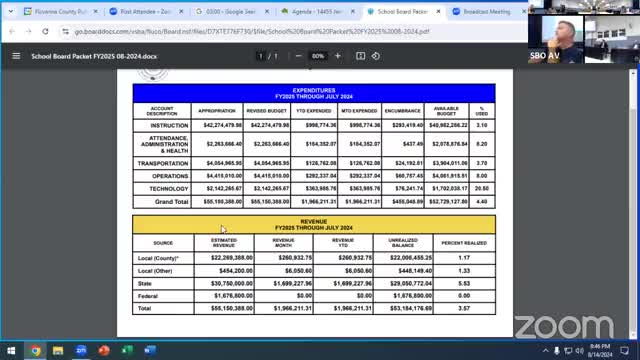The width and height of the screenshot is (640, 360).
Task: Open Zoom from the Windows taskbar
Action: (x=81, y=350)
